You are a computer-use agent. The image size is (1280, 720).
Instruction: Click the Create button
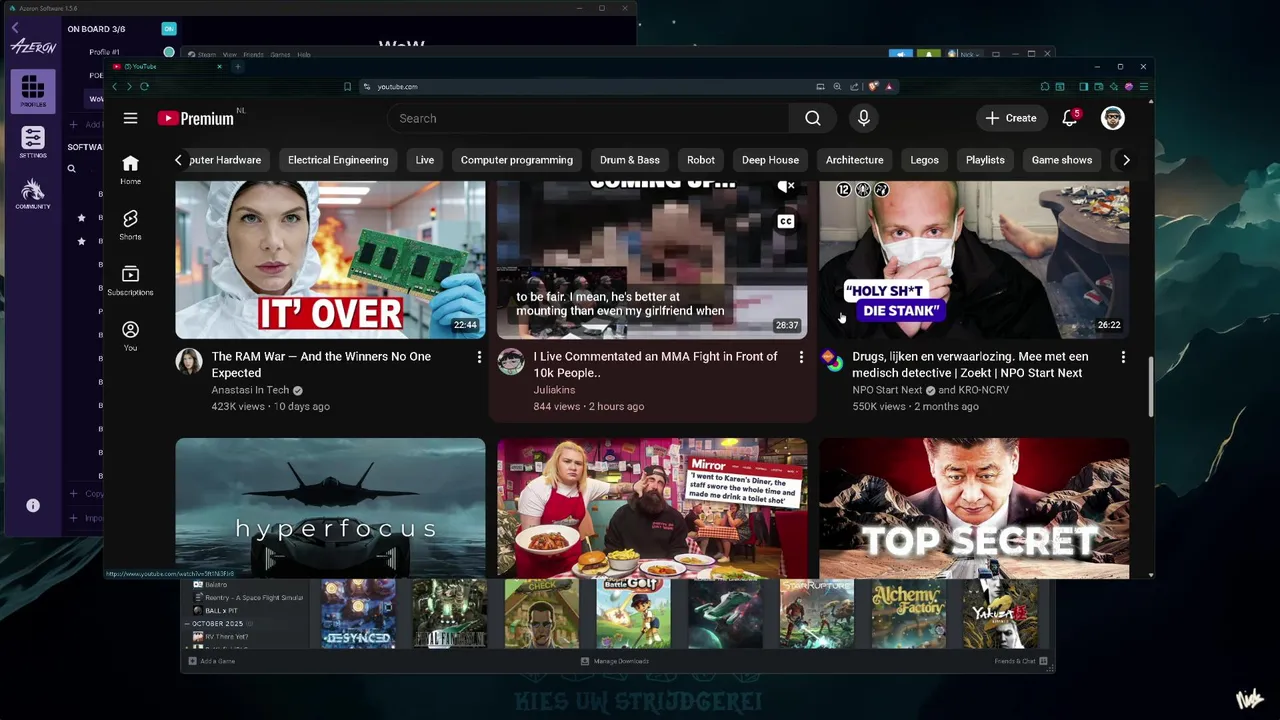point(1011,118)
